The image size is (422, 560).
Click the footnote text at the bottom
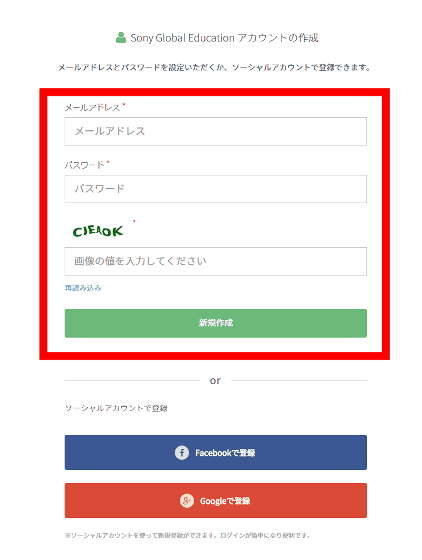tap(187, 535)
